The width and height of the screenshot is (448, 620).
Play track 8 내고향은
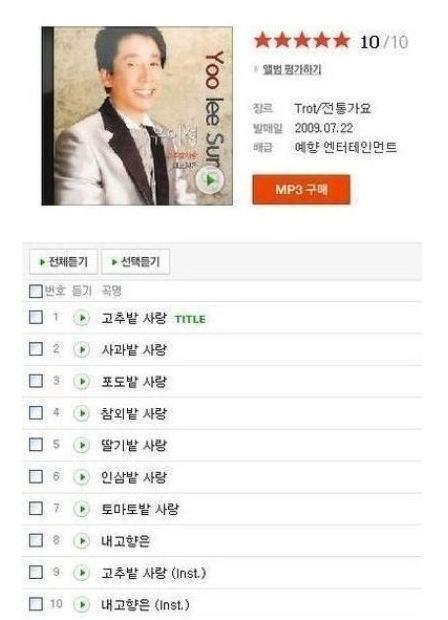pyautogui.click(x=81, y=541)
